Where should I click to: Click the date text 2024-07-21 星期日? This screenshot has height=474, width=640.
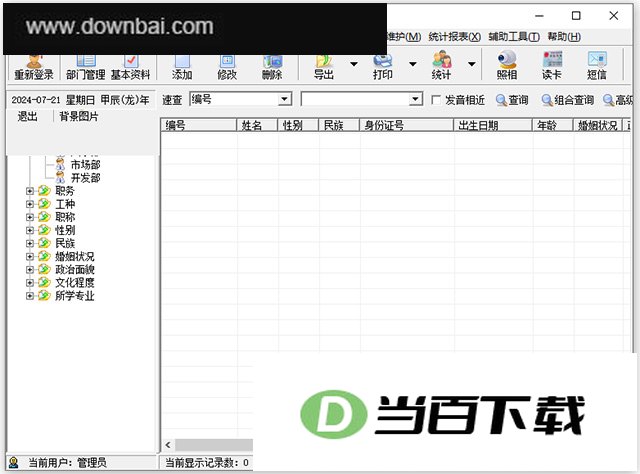[53, 100]
